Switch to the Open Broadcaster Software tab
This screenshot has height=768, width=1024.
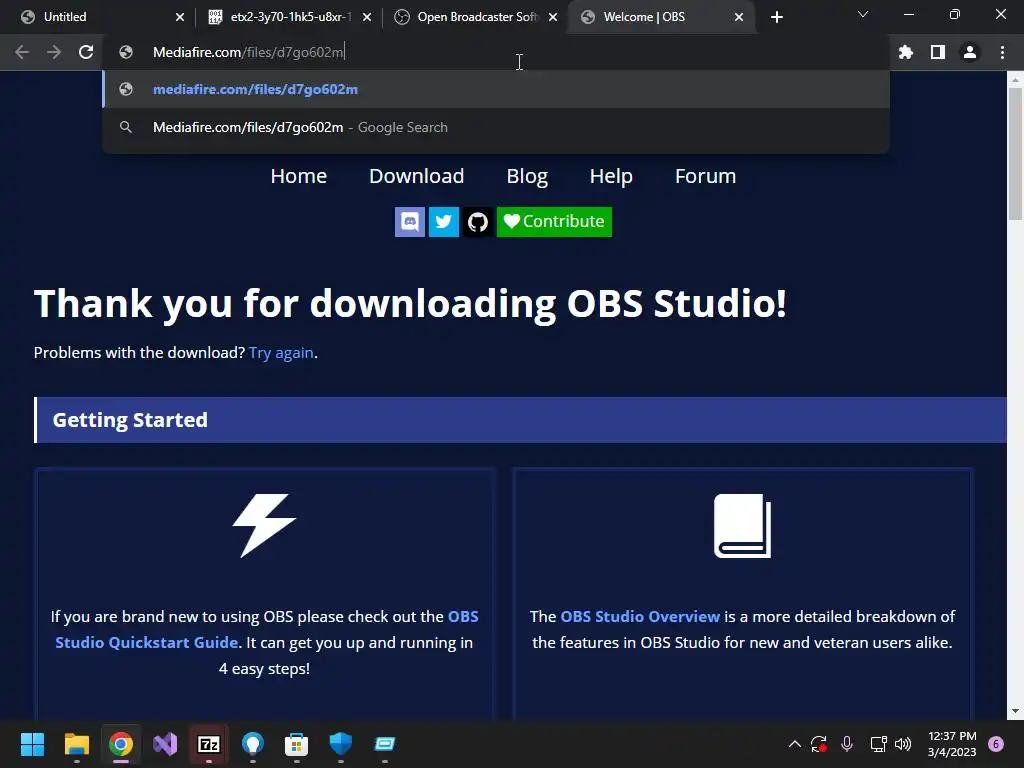(476, 17)
